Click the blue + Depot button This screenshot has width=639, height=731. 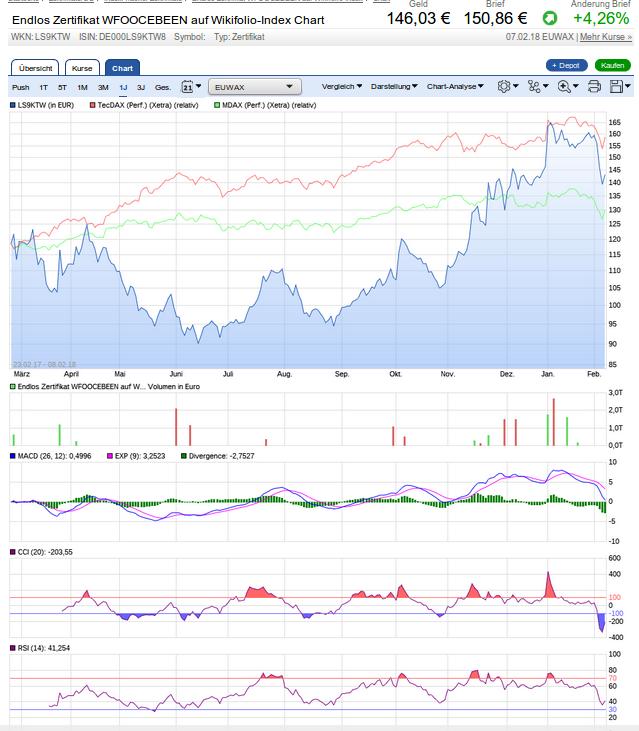tap(567, 65)
